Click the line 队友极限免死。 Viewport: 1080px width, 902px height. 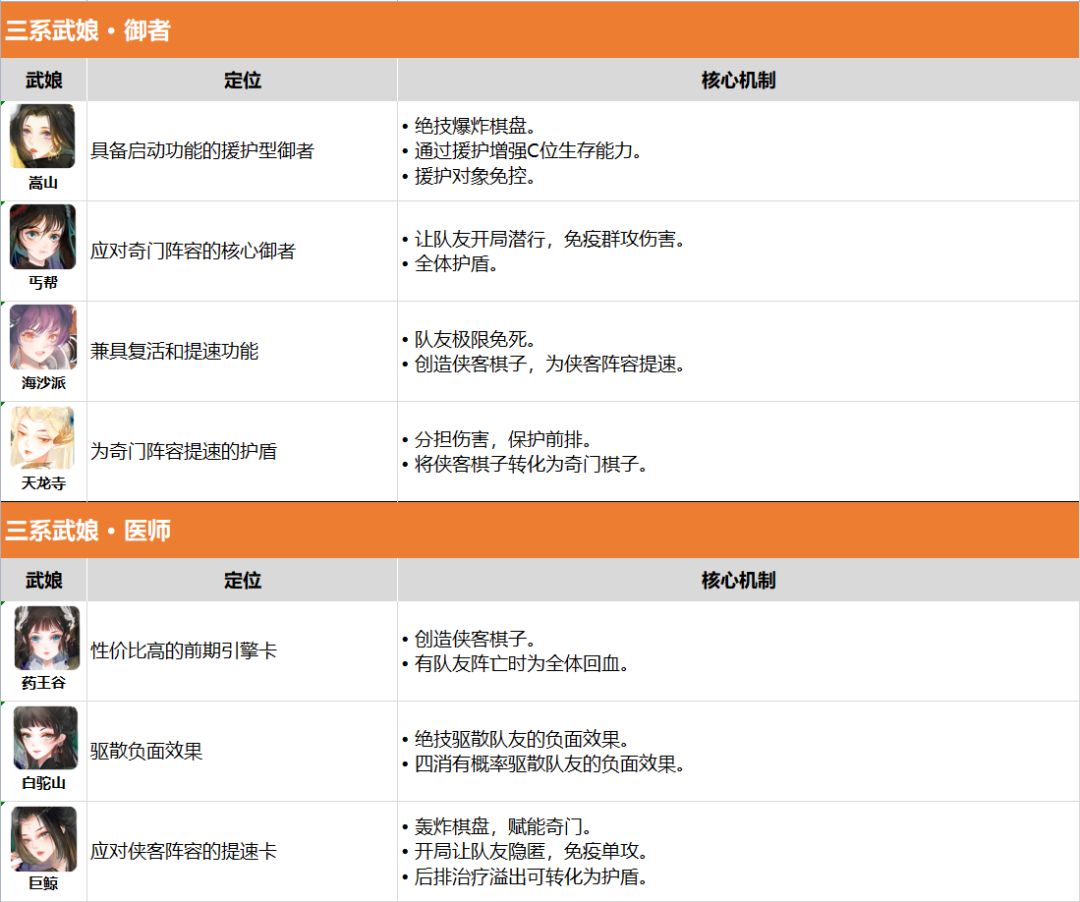point(469,339)
